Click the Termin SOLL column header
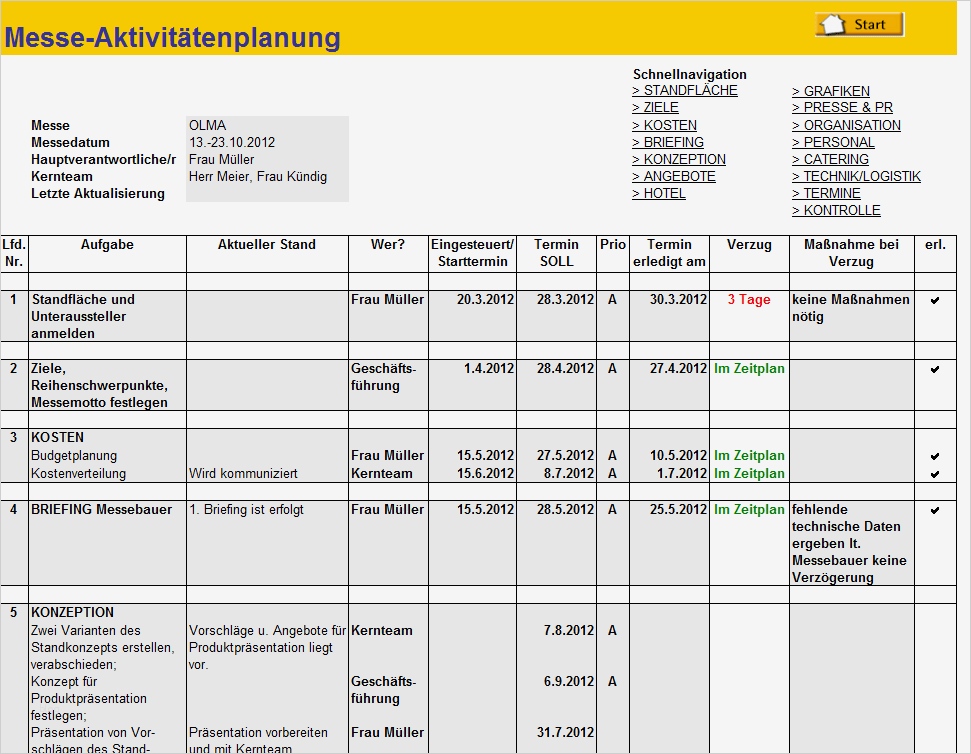The width and height of the screenshot is (971, 754). click(557, 253)
